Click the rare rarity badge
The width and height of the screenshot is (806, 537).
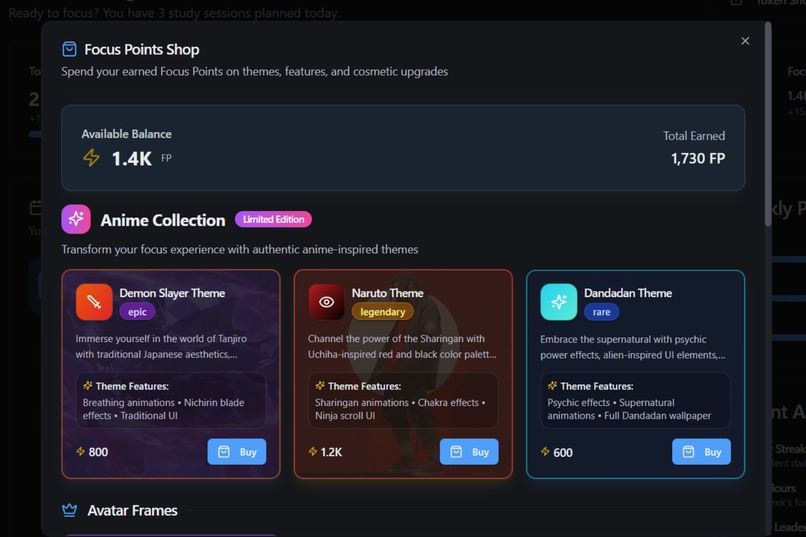tap(601, 312)
